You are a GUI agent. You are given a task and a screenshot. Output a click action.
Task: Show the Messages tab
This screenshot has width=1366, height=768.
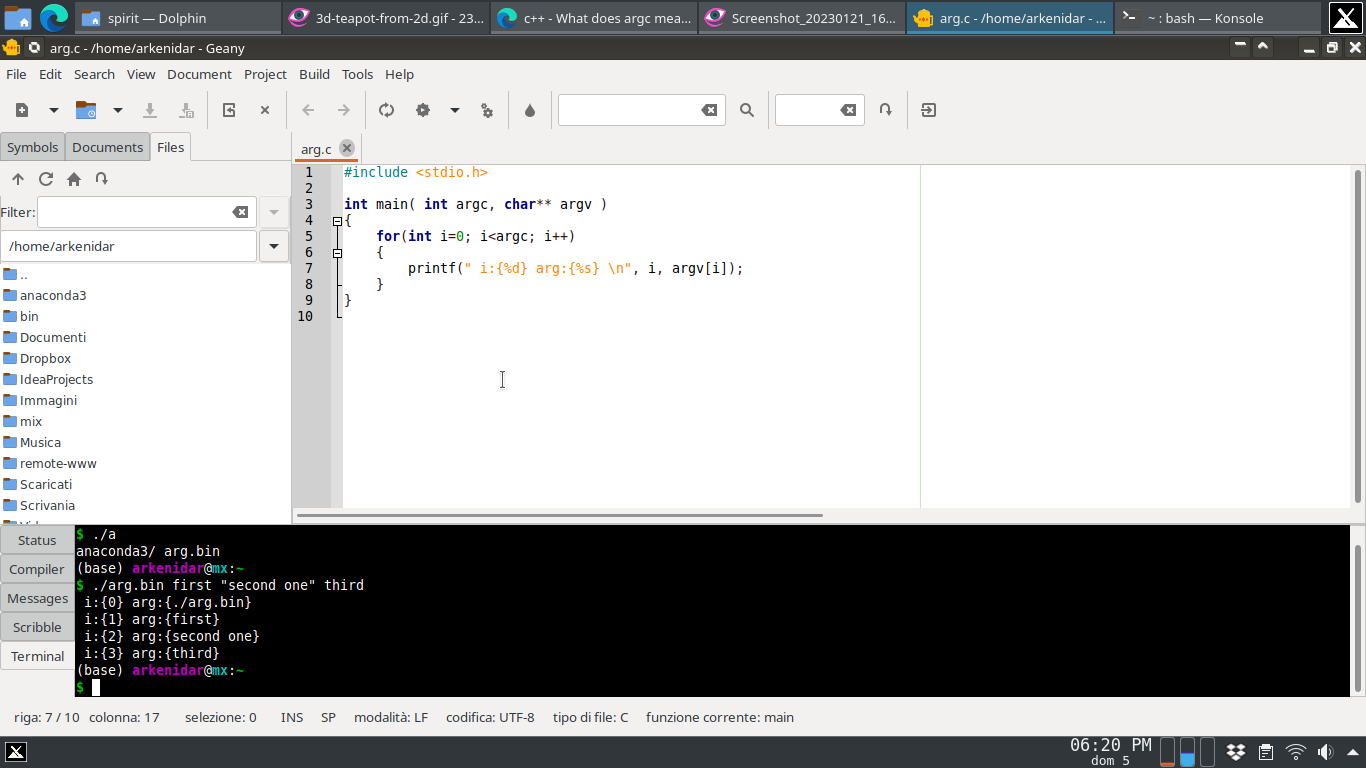tap(37, 598)
